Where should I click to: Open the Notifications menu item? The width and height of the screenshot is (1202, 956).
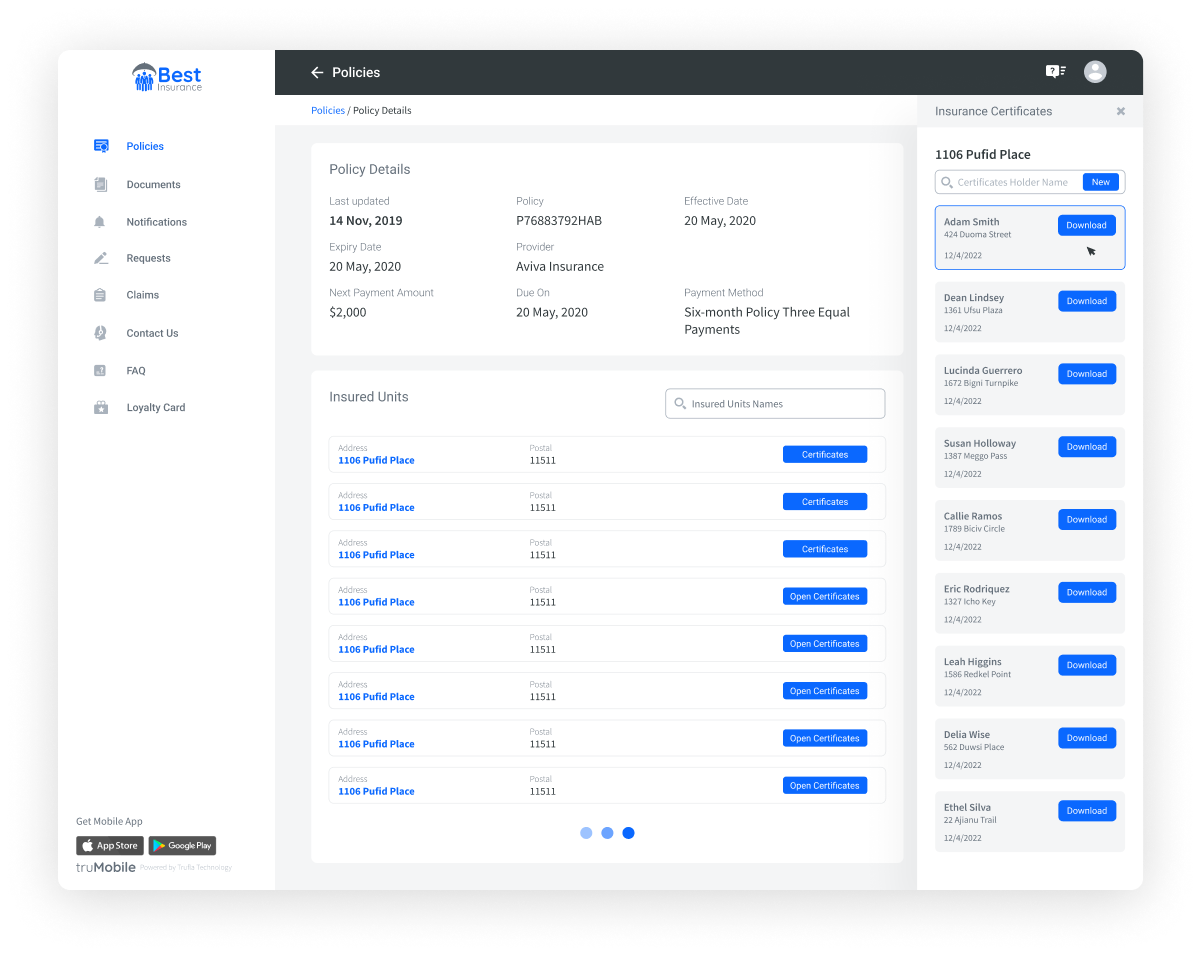tap(156, 222)
